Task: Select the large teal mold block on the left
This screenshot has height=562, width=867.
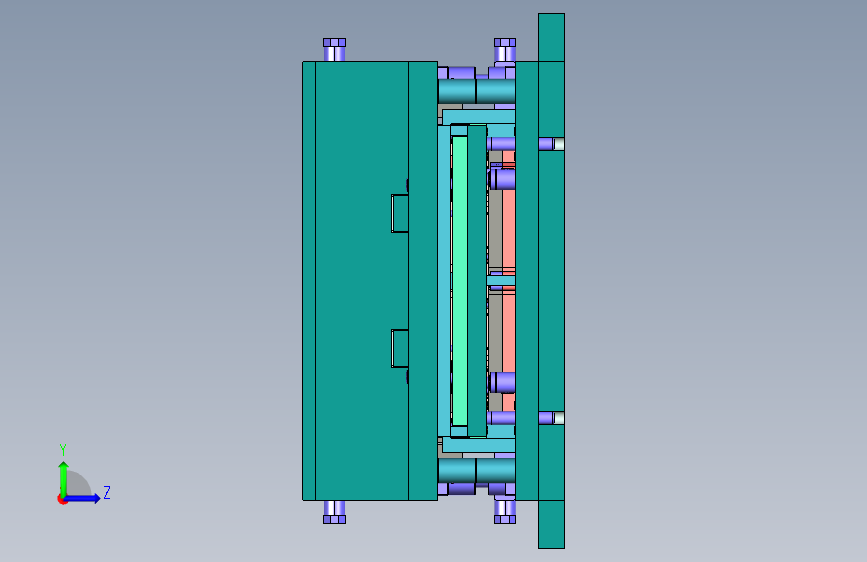Action: pyautogui.click(x=362, y=281)
